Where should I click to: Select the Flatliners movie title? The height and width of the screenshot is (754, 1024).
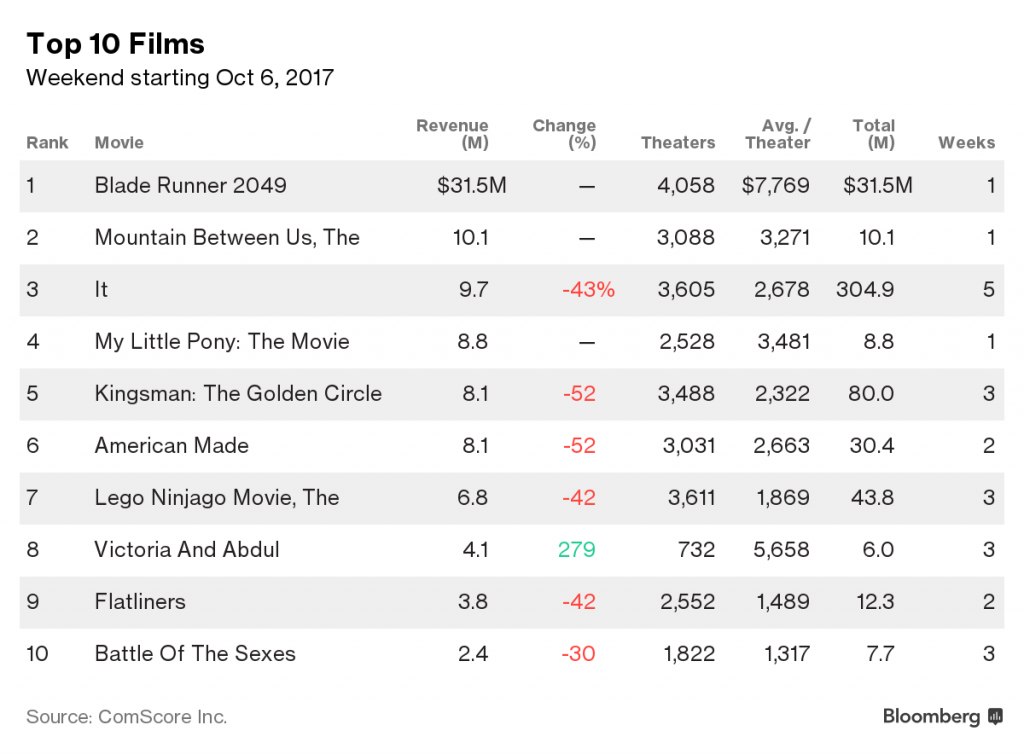pos(140,601)
